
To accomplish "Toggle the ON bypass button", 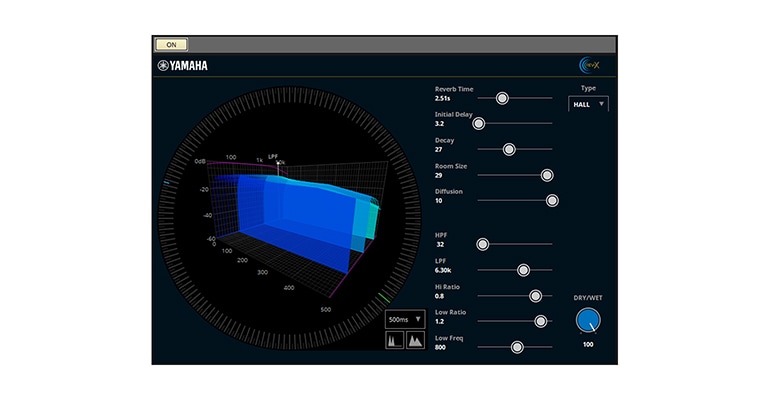I will coord(170,44).
